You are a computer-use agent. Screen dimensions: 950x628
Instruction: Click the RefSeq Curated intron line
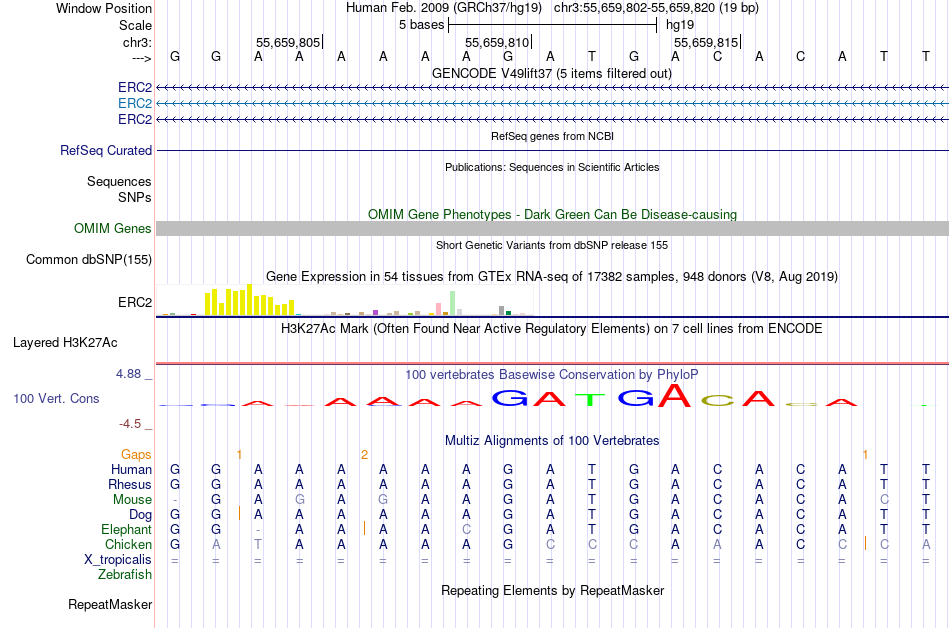(x=552, y=150)
